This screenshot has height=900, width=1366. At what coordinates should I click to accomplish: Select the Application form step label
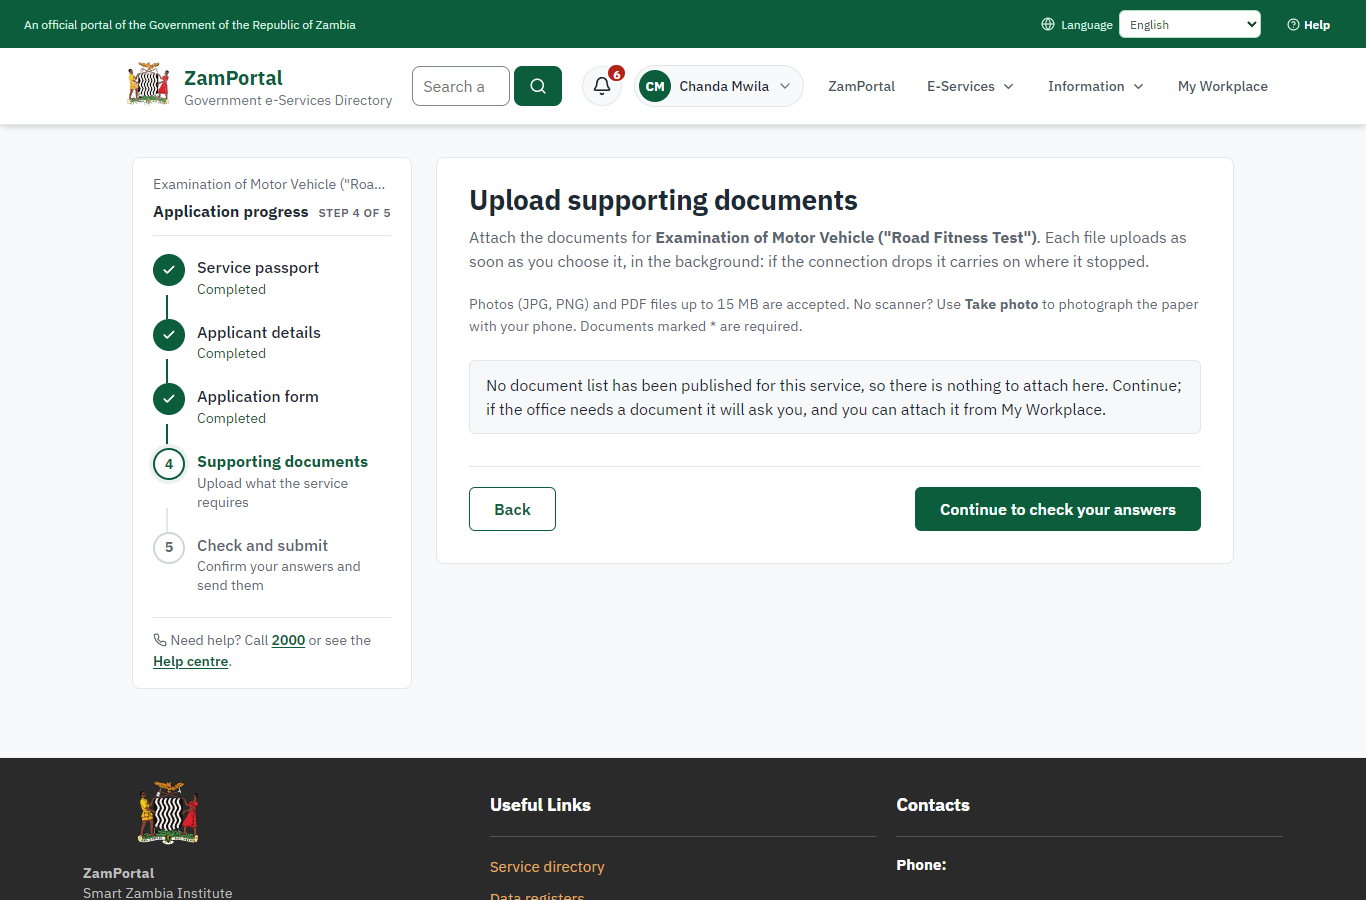pyautogui.click(x=258, y=397)
